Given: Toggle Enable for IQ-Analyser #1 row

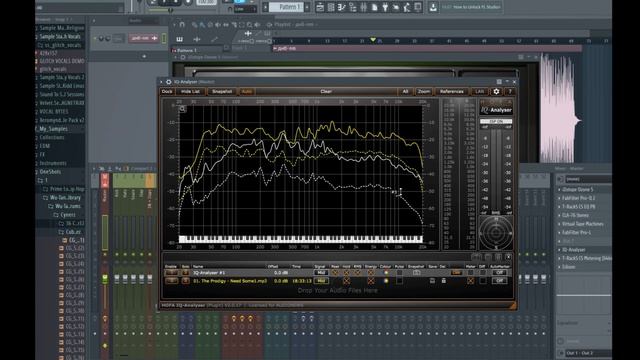Looking at the screenshot, I should 171,273.
